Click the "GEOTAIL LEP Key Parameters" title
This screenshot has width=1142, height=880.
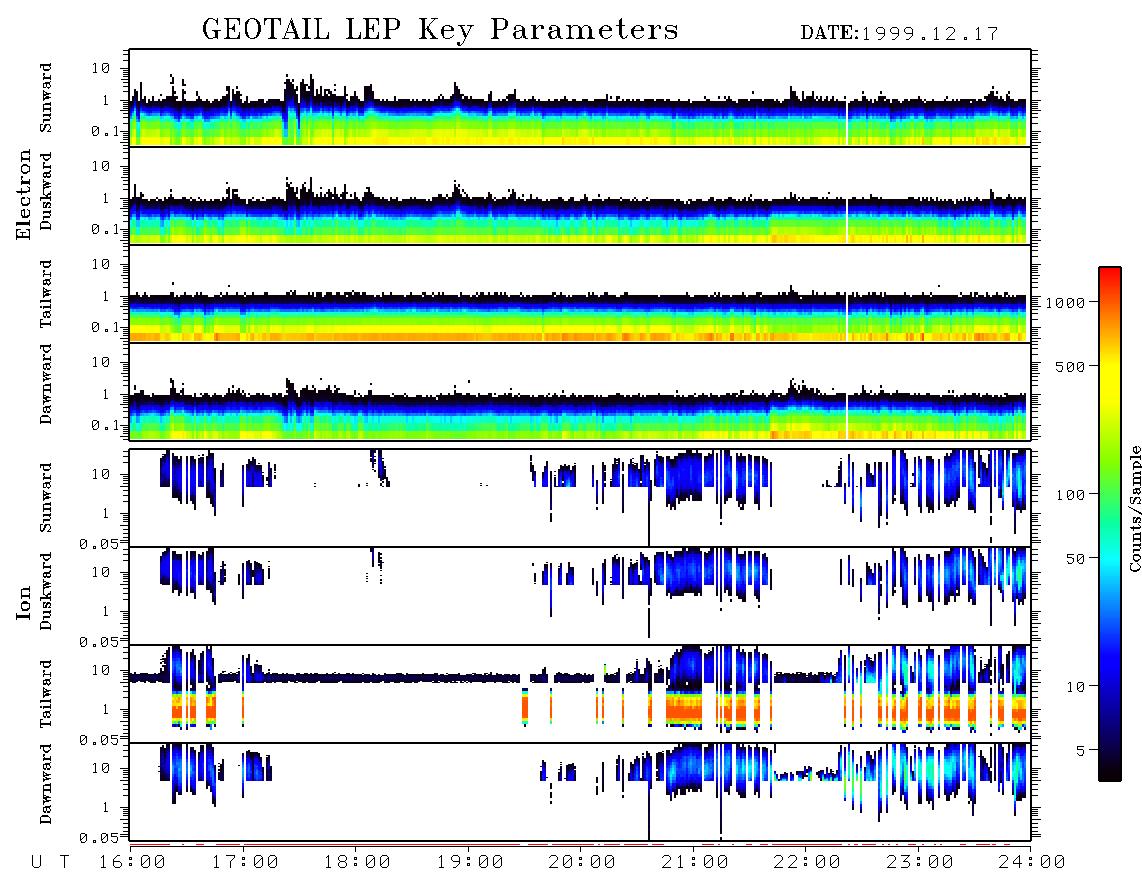pyautogui.click(x=440, y=30)
